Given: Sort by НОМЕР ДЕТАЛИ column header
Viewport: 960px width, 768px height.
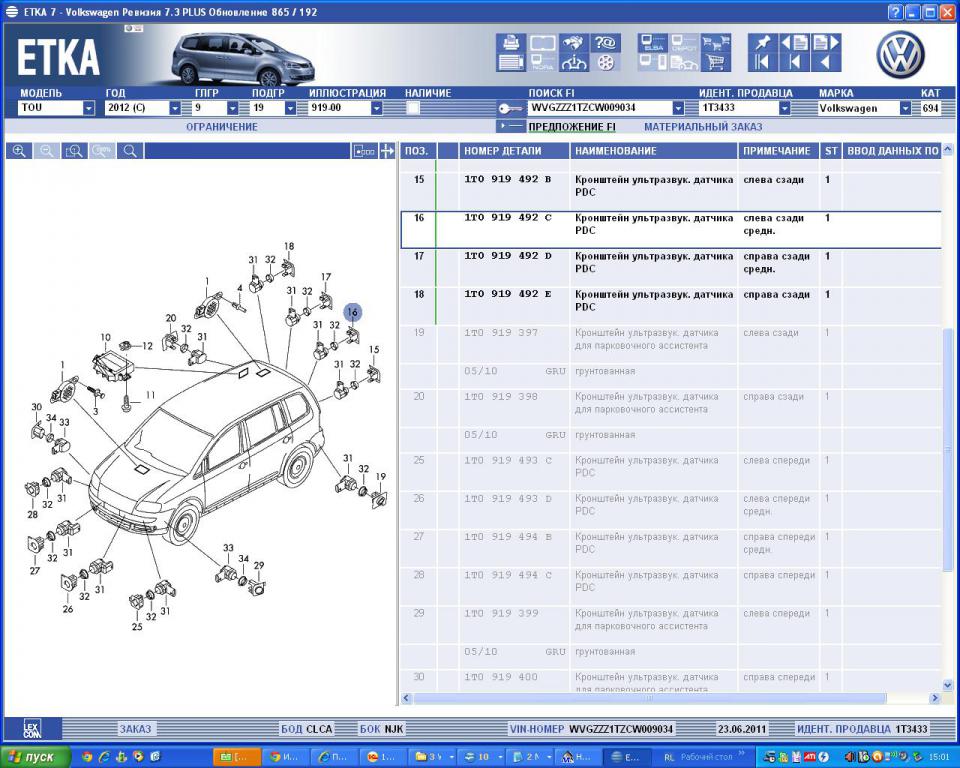Looking at the screenshot, I should (514, 151).
